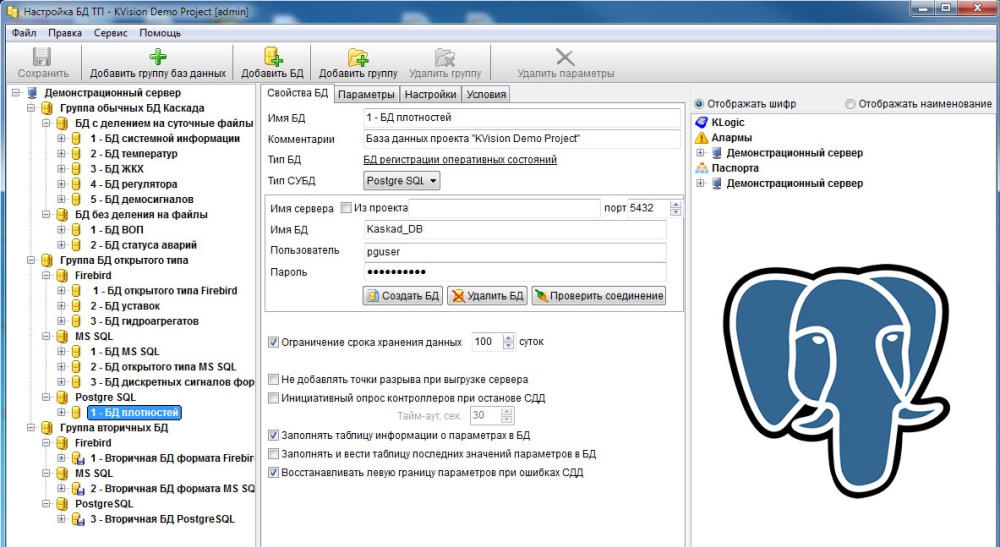This screenshot has height=547, width=1000.
Task: Enable Инициативный опрос контроллеров при останове СДД
Action: [273, 398]
